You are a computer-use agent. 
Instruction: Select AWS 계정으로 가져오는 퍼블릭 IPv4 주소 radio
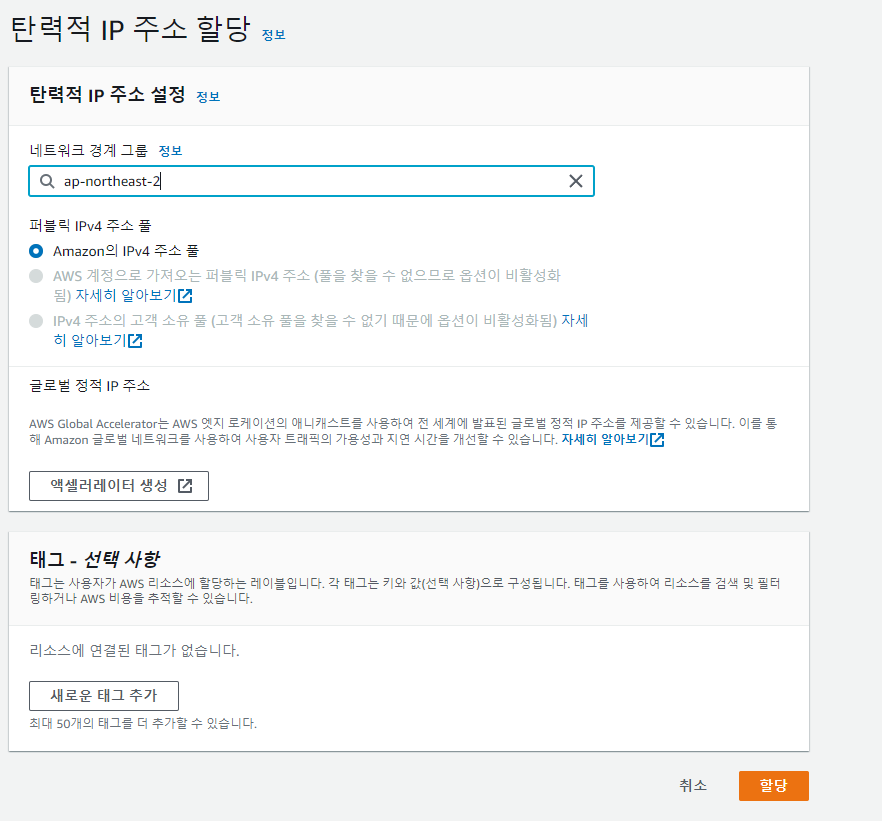[x=36, y=276]
